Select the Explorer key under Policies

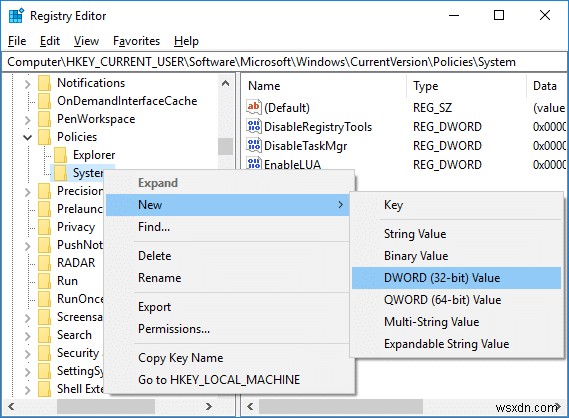pos(94,155)
